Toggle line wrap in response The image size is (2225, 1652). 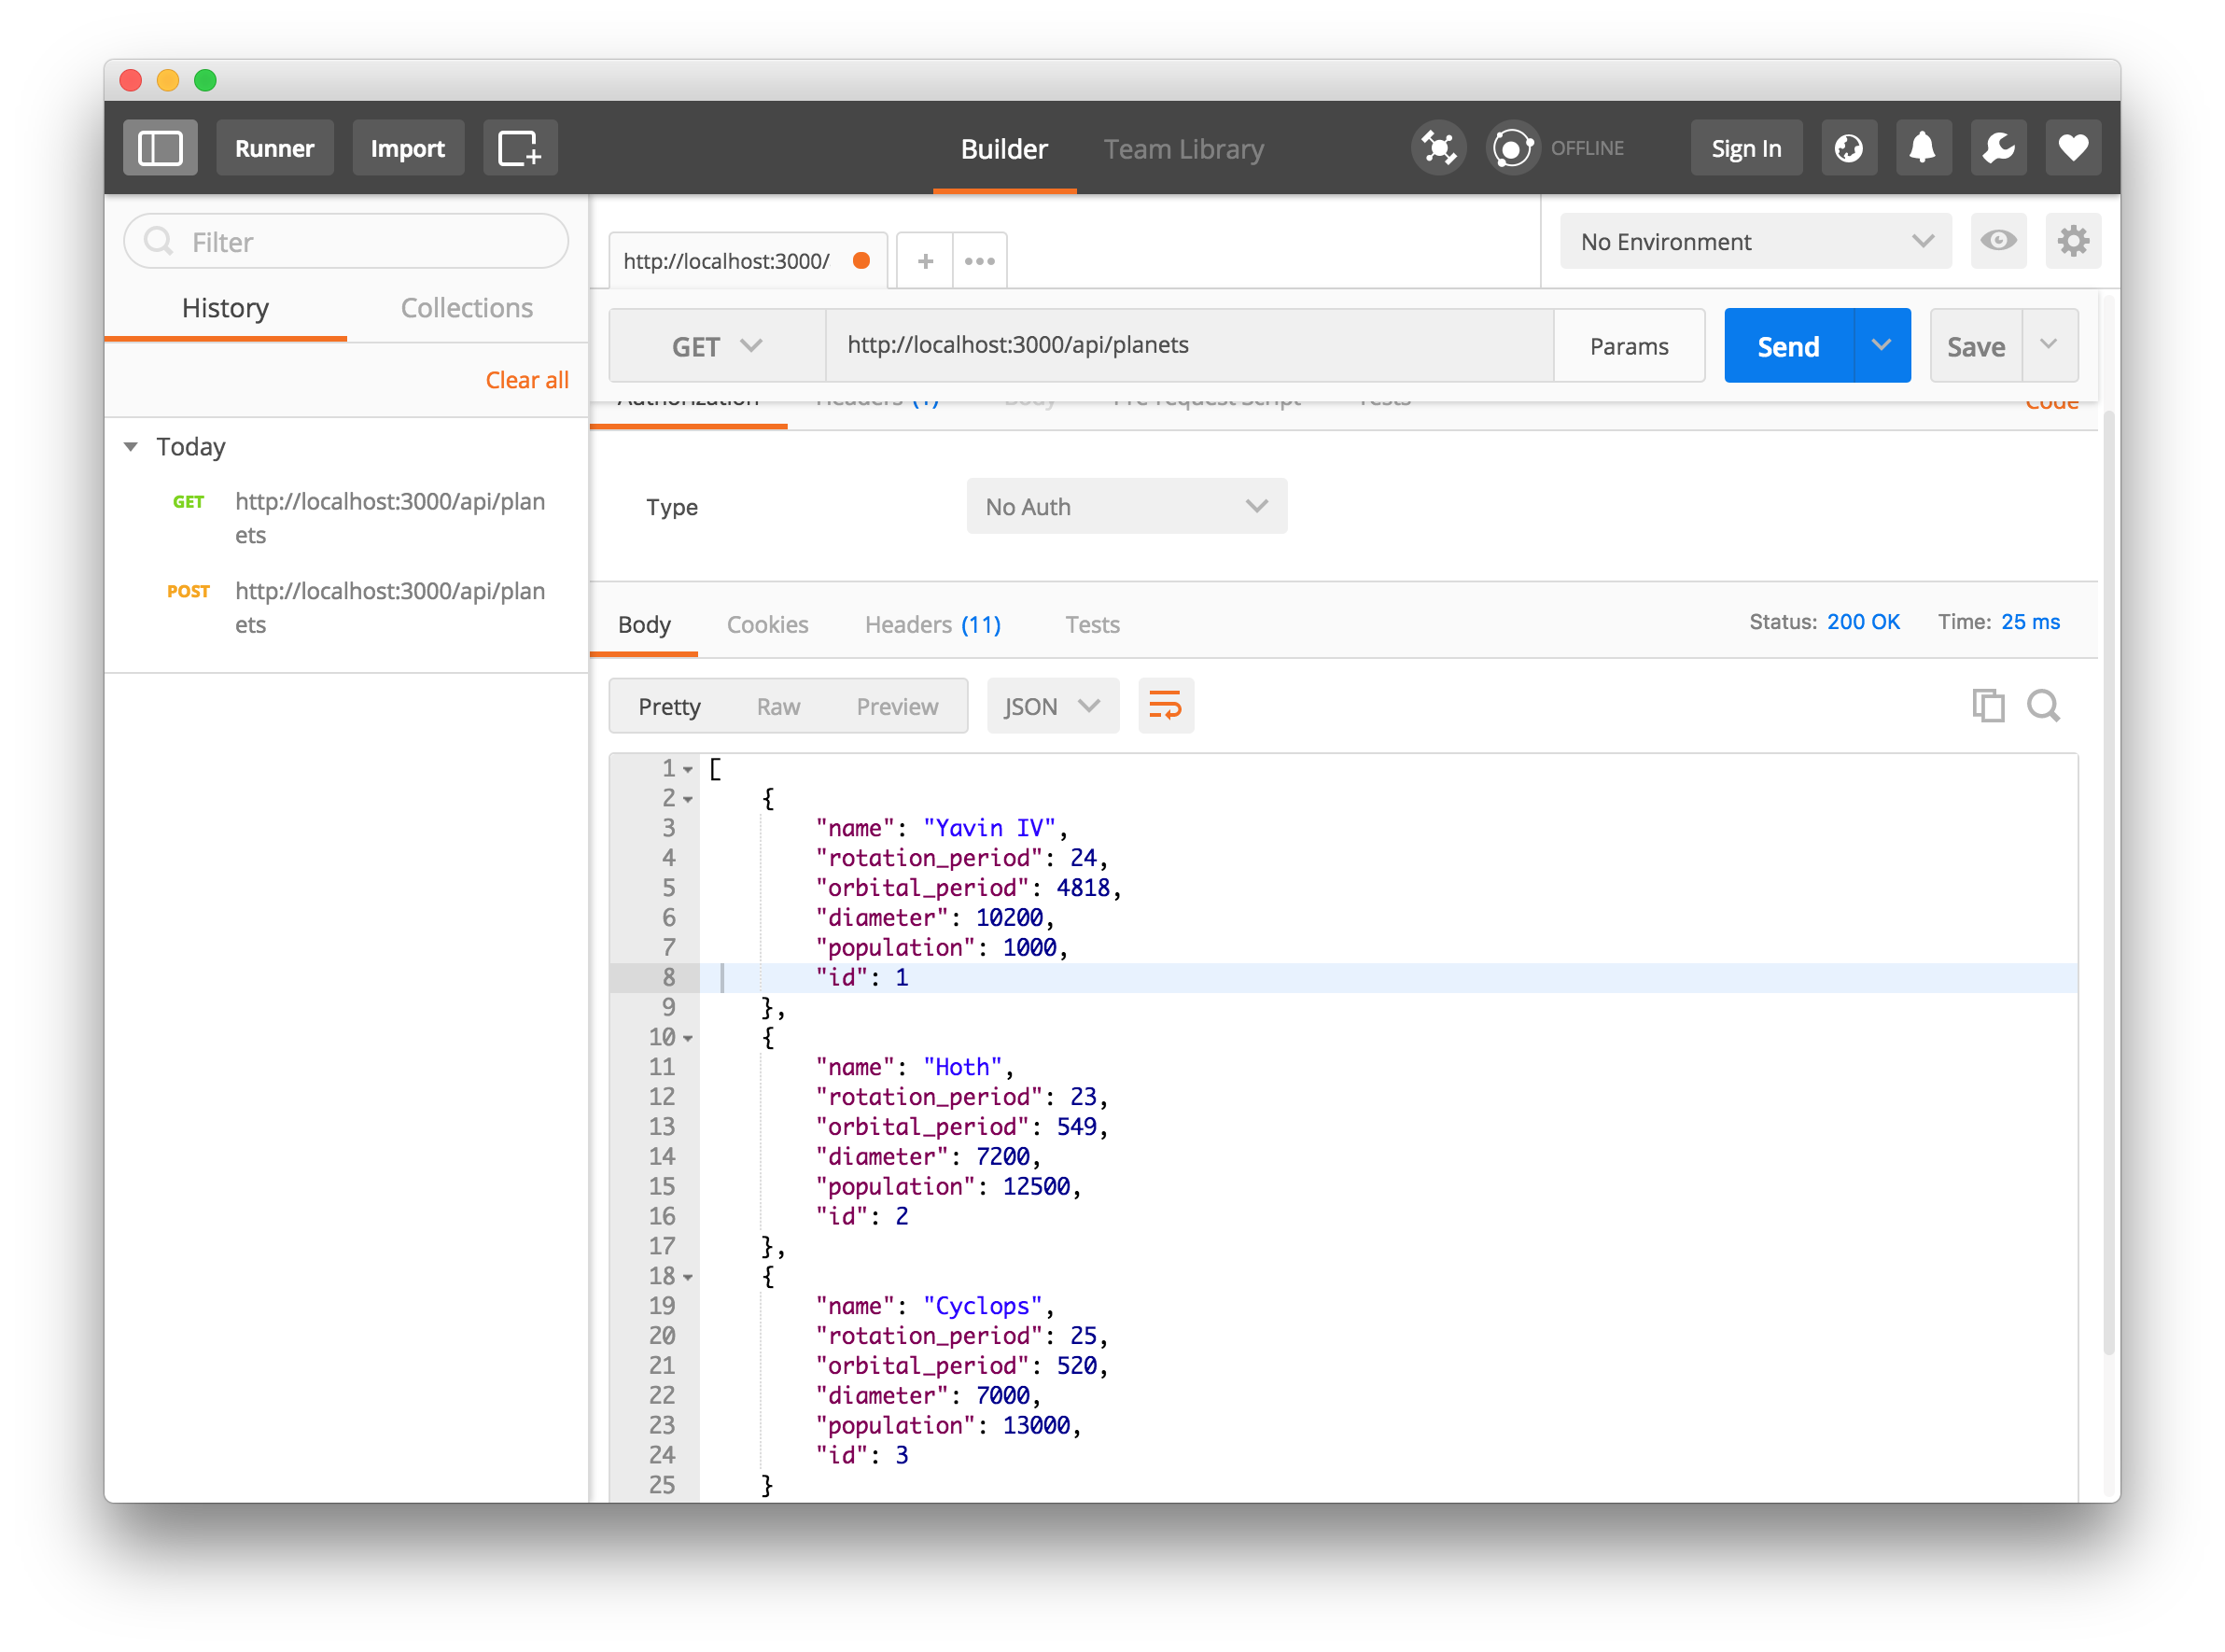[x=1165, y=706]
